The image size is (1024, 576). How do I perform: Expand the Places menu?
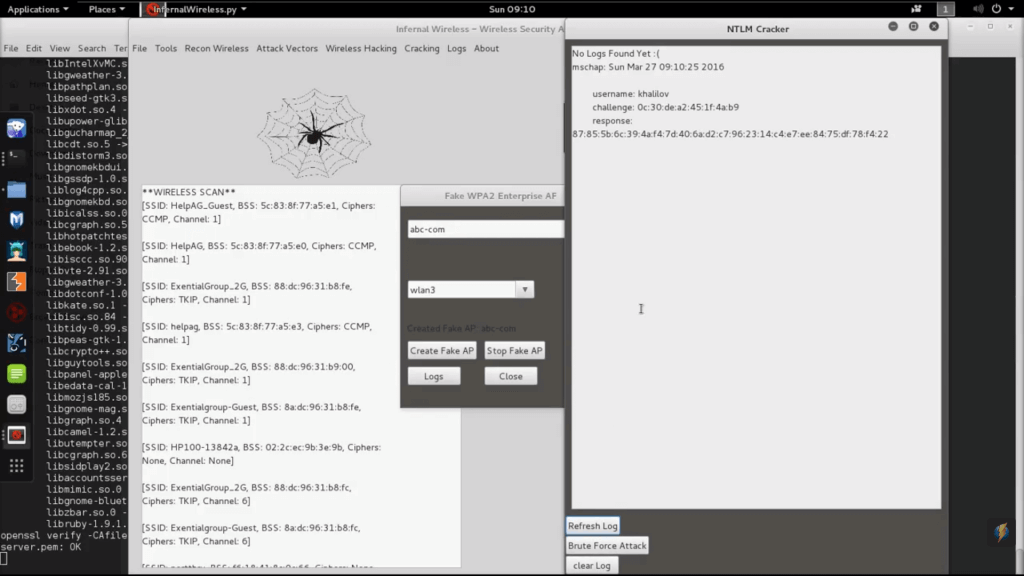tap(106, 9)
